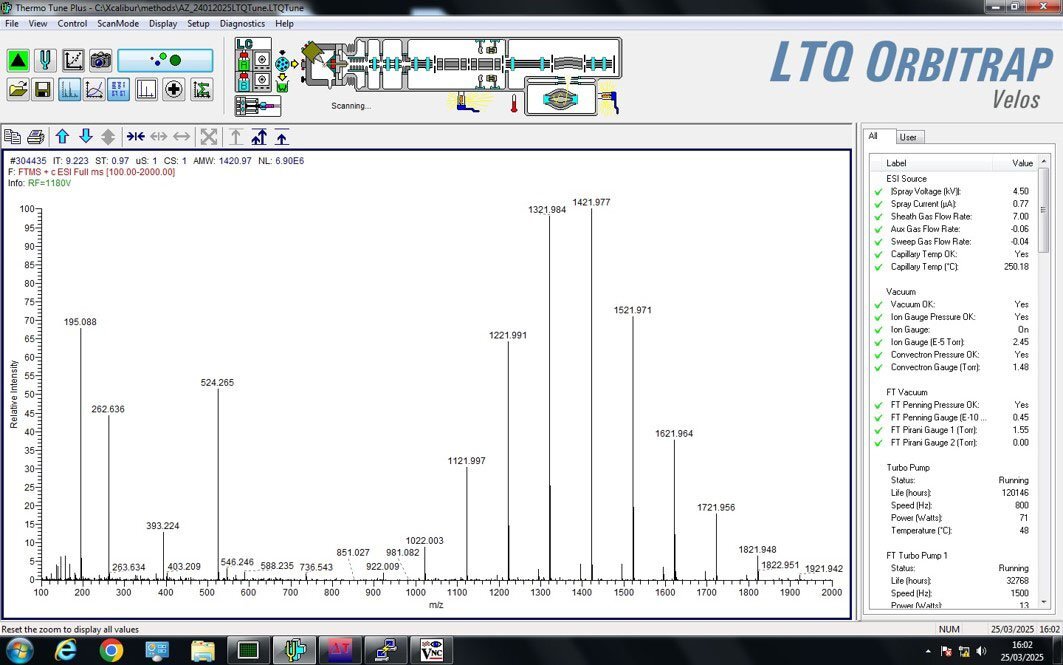Open the ScanMode menu
This screenshot has width=1063, height=665.
(117, 23)
